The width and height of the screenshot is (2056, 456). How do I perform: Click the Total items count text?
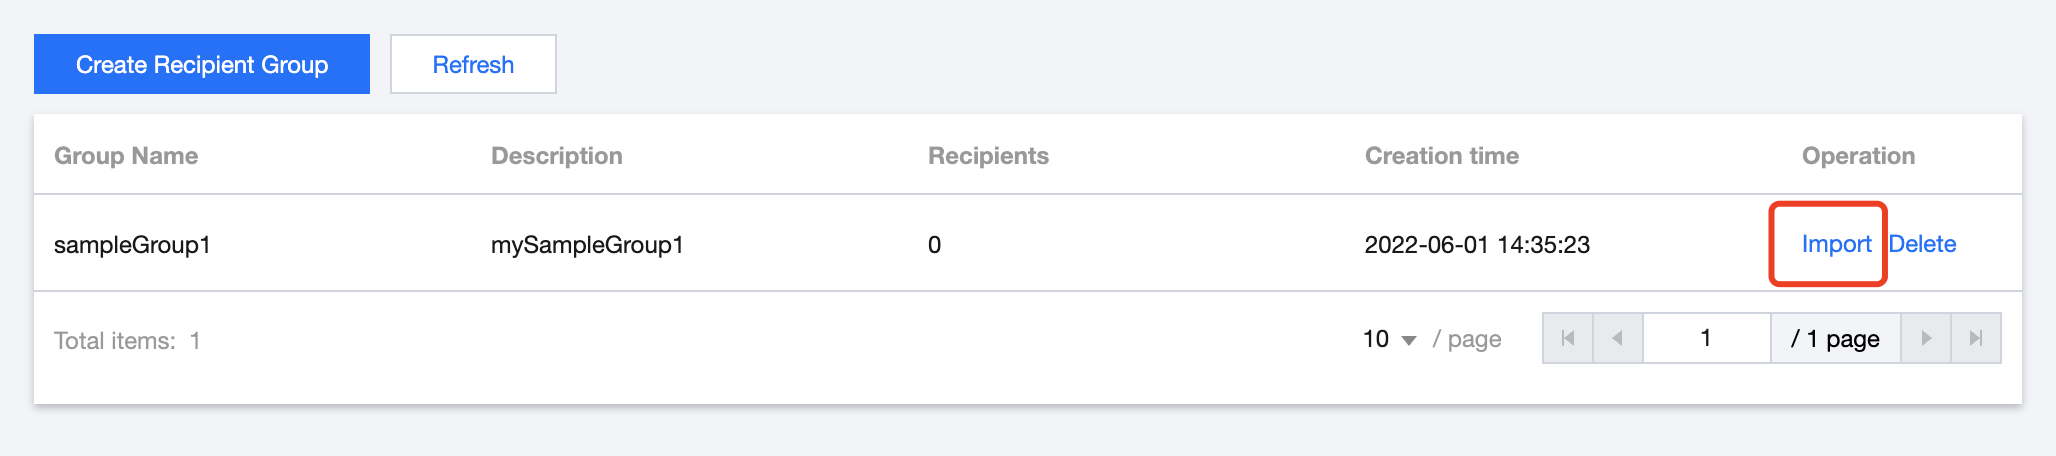click(x=127, y=341)
